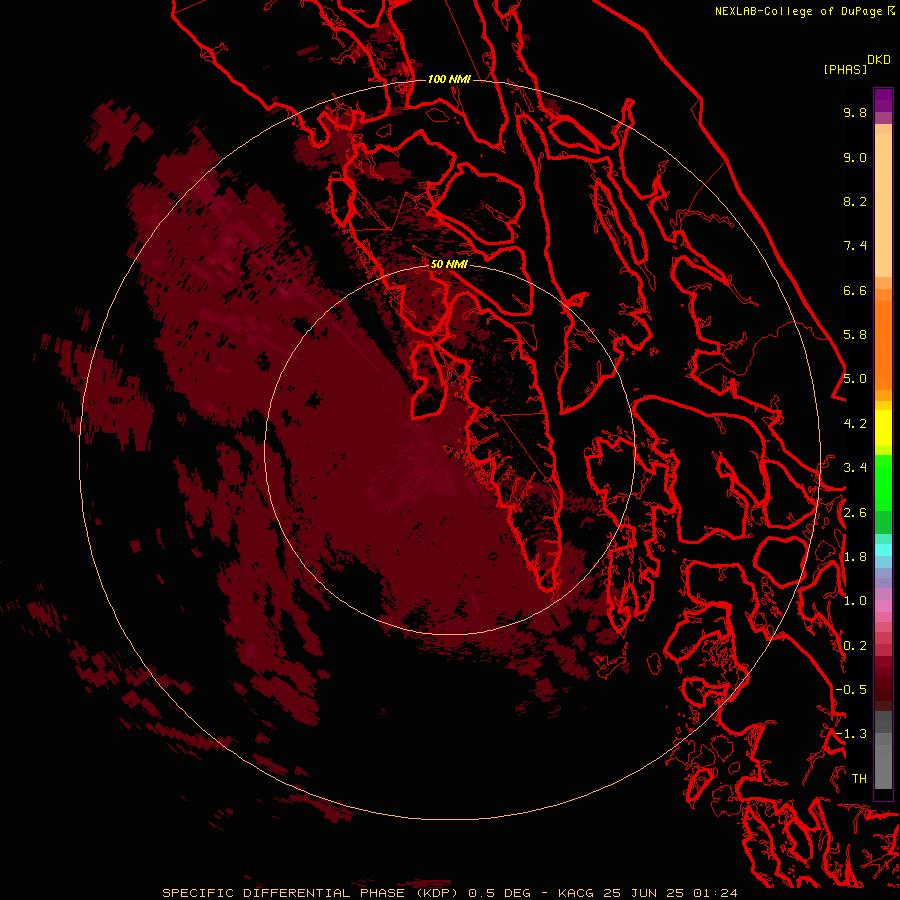Click the bright green color scale band
Viewport: 900px width, 900px height.
[883, 482]
